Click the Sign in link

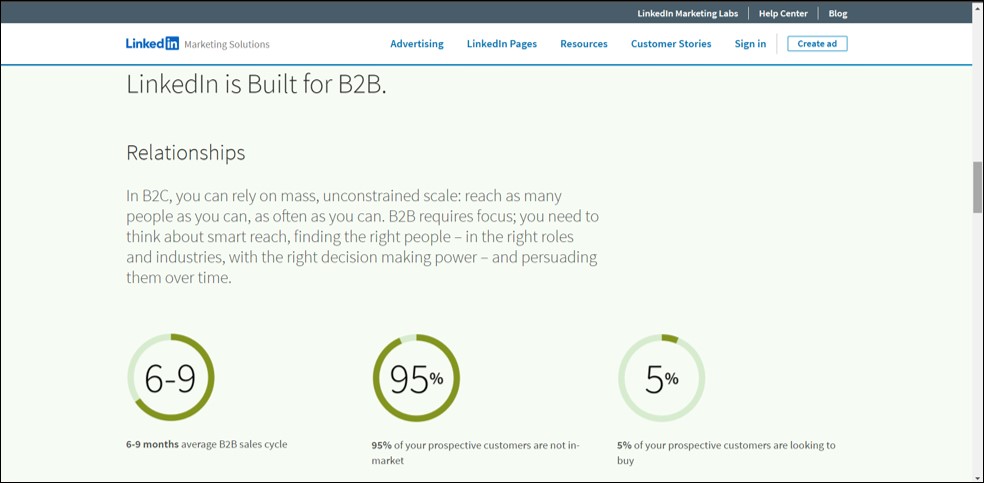pyautogui.click(x=750, y=44)
